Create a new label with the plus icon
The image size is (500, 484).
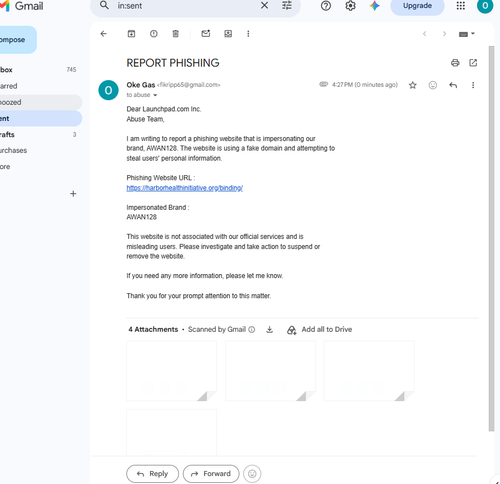coord(73,194)
